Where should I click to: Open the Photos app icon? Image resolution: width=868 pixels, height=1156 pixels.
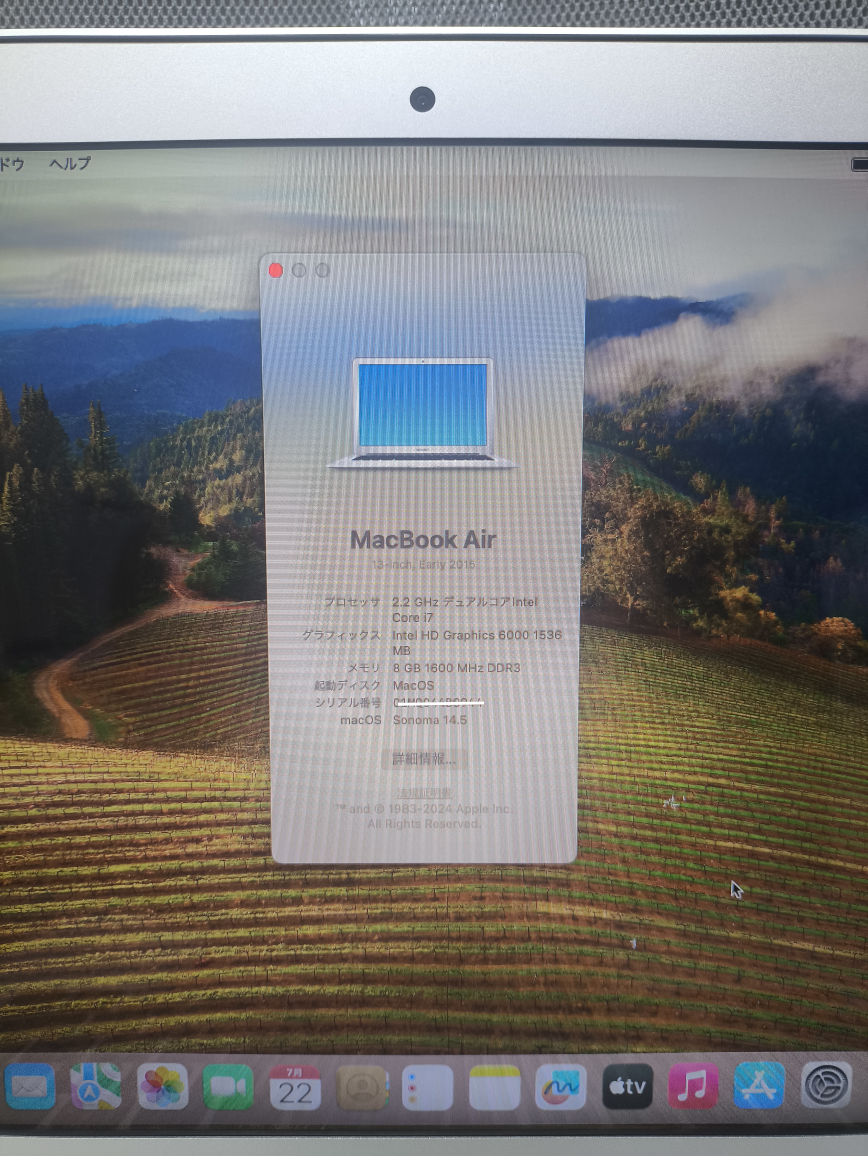162,1086
